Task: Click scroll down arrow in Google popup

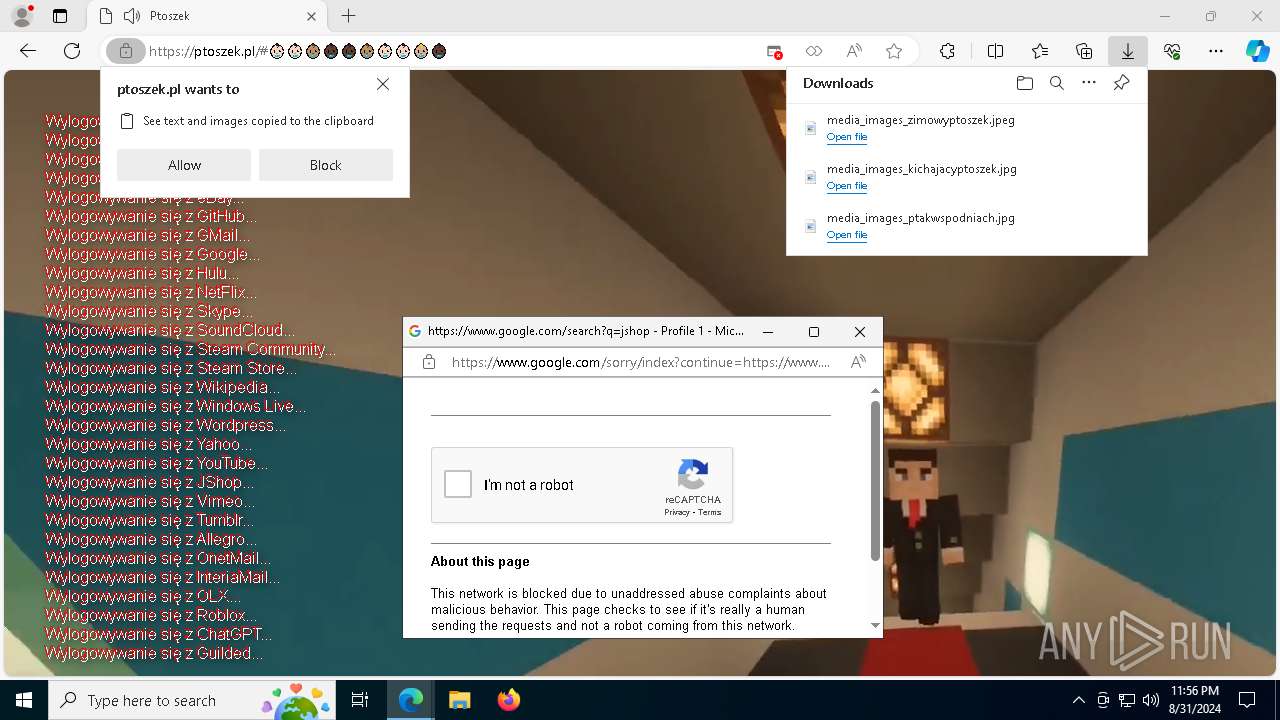Action: click(x=876, y=626)
